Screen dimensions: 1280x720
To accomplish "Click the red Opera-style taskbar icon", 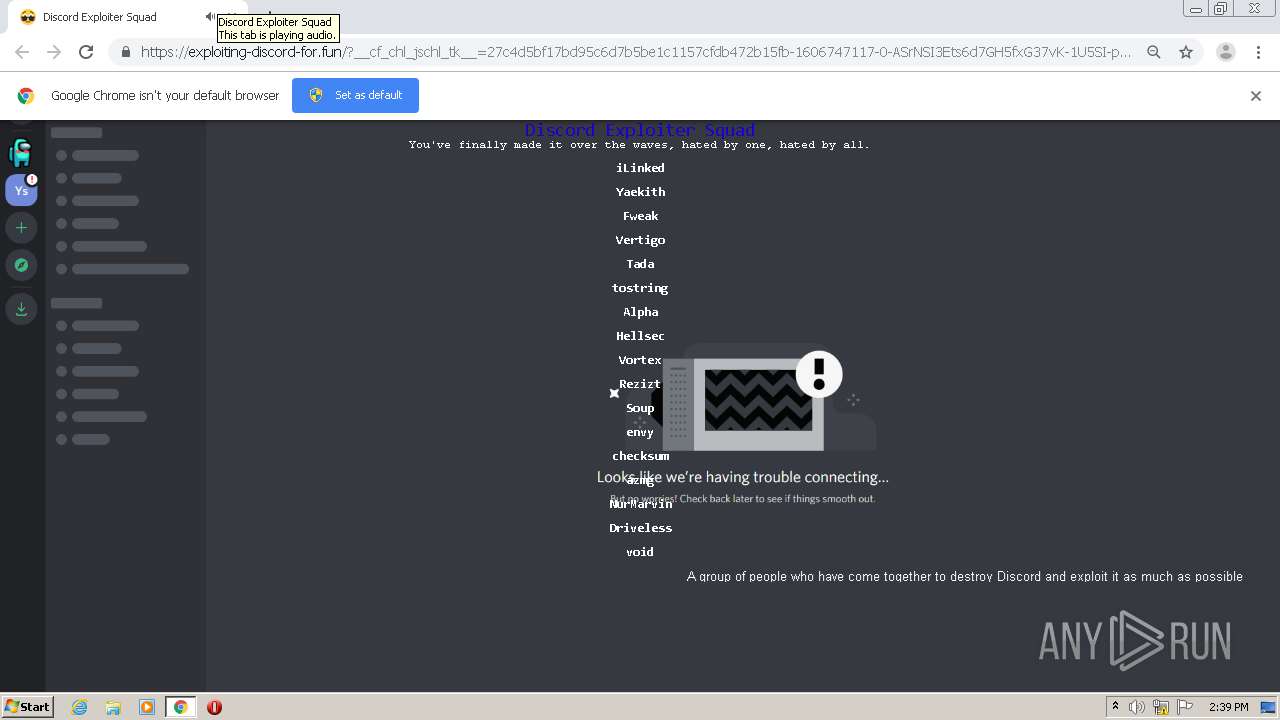I will (214, 707).
